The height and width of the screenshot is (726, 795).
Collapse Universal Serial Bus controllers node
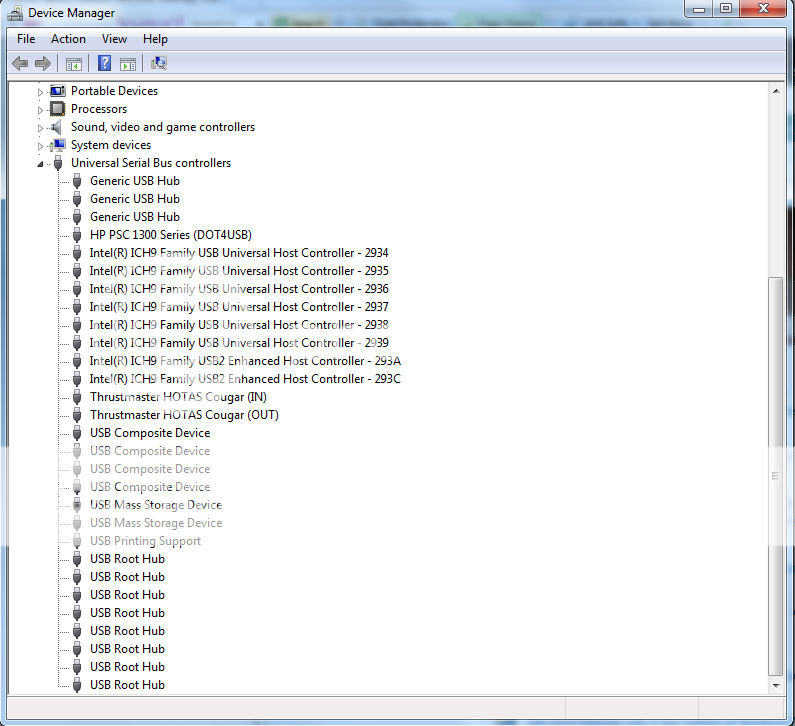tap(41, 163)
